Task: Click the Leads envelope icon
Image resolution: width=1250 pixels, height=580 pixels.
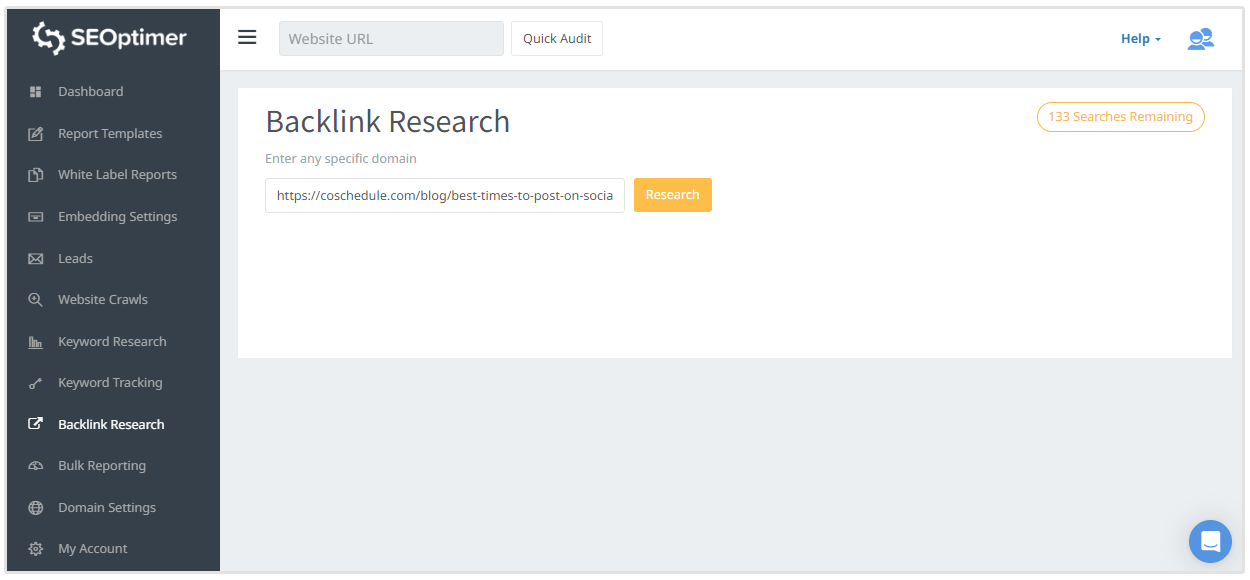Action: pos(36,259)
